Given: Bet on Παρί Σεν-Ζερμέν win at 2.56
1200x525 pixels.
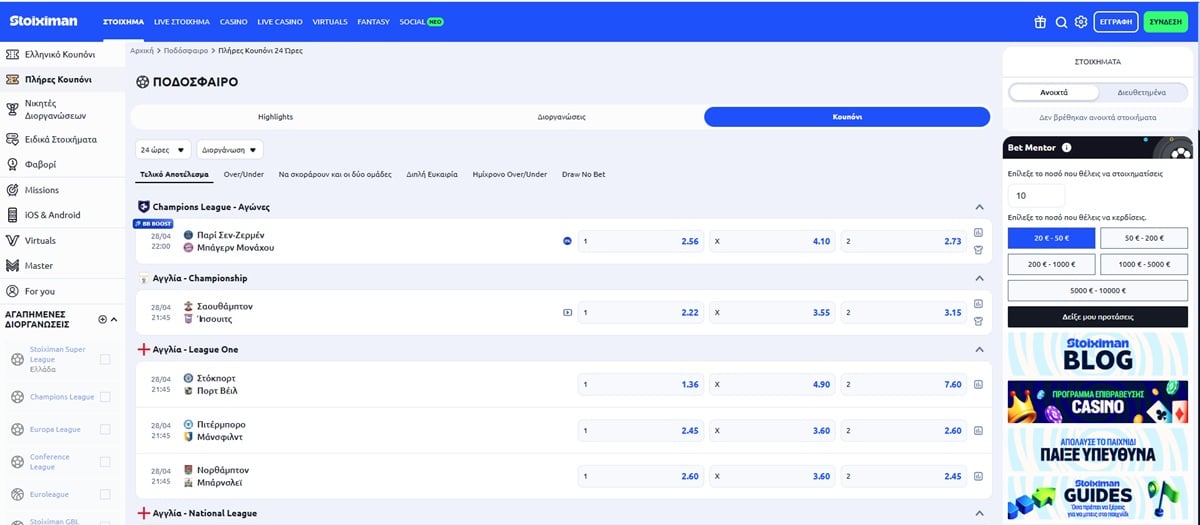Looking at the screenshot, I should (x=641, y=241).
